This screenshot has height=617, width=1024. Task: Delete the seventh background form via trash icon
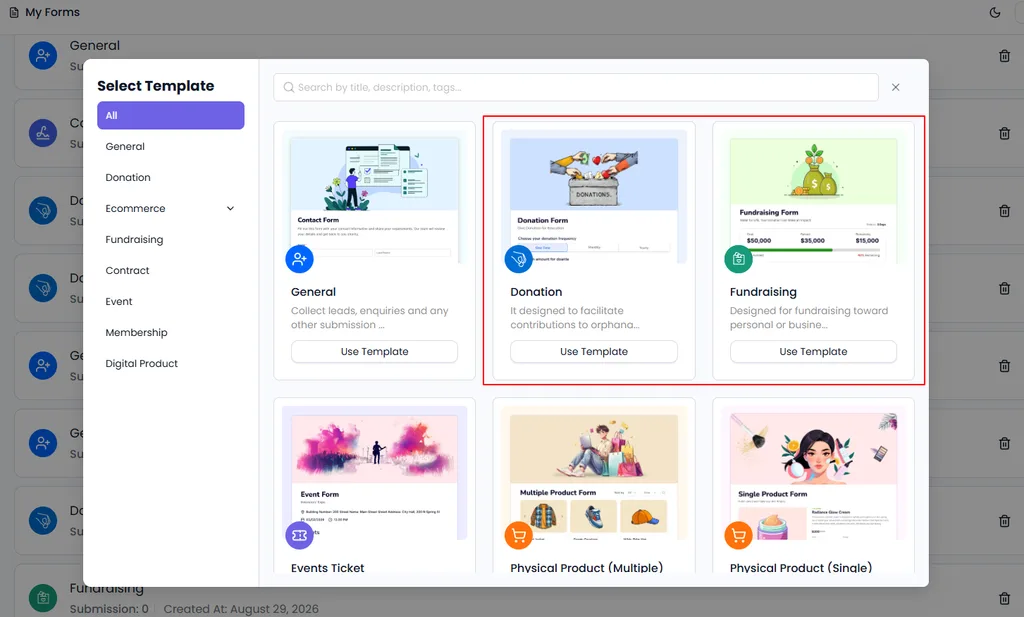[1004, 521]
